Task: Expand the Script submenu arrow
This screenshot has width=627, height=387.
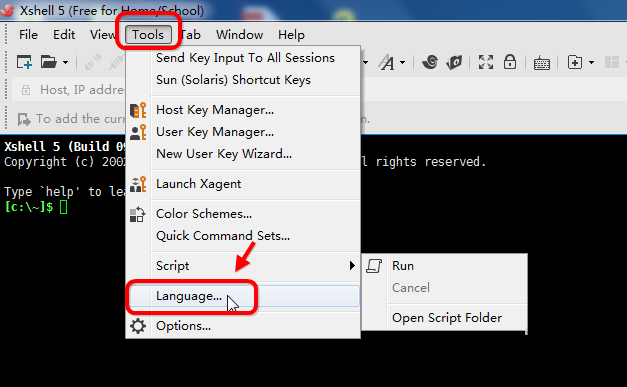Action: click(x=352, y=265)
